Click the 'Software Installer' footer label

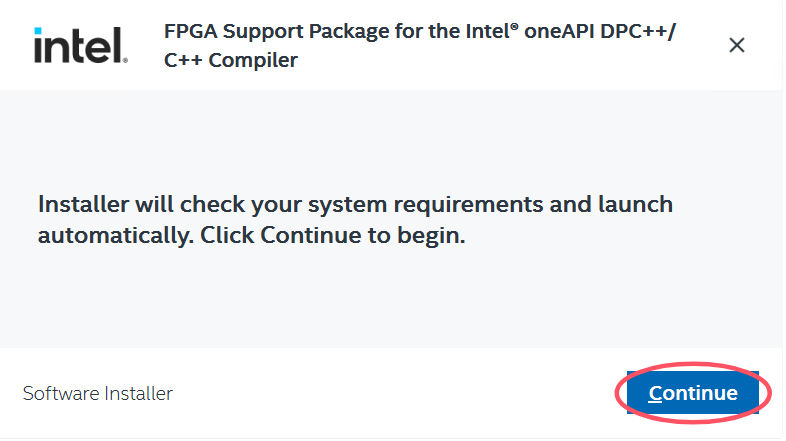tap(98, 394)
